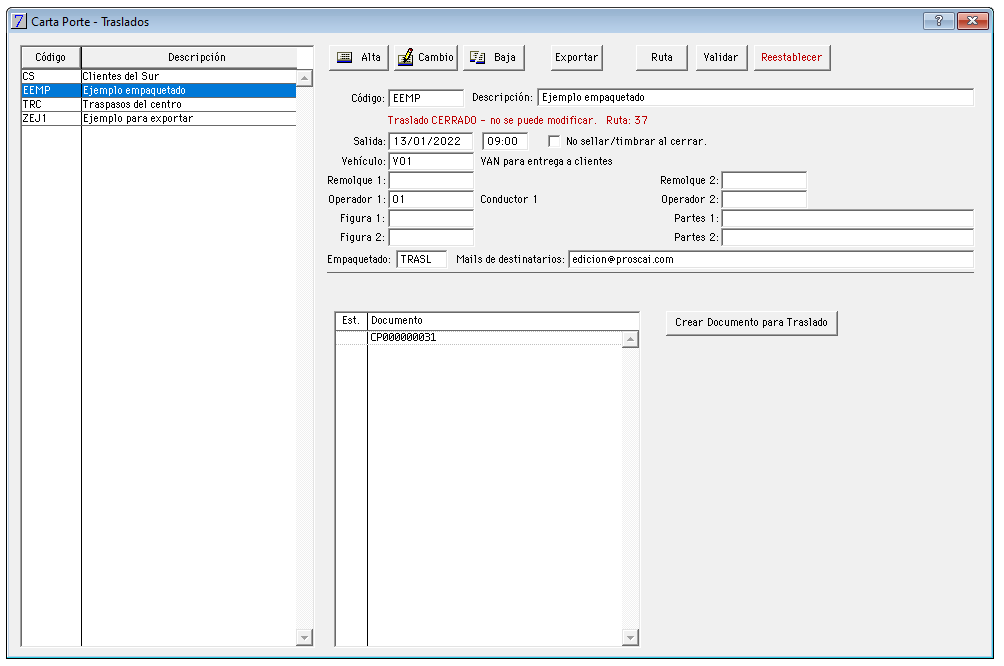Click the Vehículo input field

[431, 161]
